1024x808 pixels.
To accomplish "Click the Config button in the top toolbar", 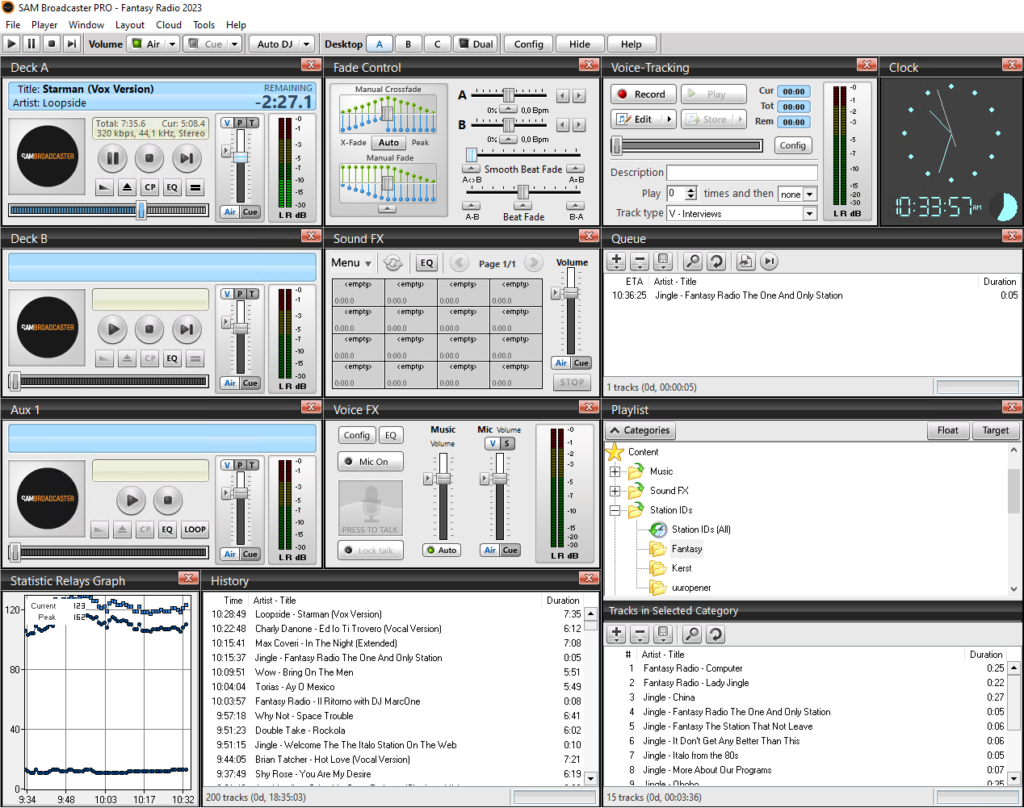I will coord(528,44).
